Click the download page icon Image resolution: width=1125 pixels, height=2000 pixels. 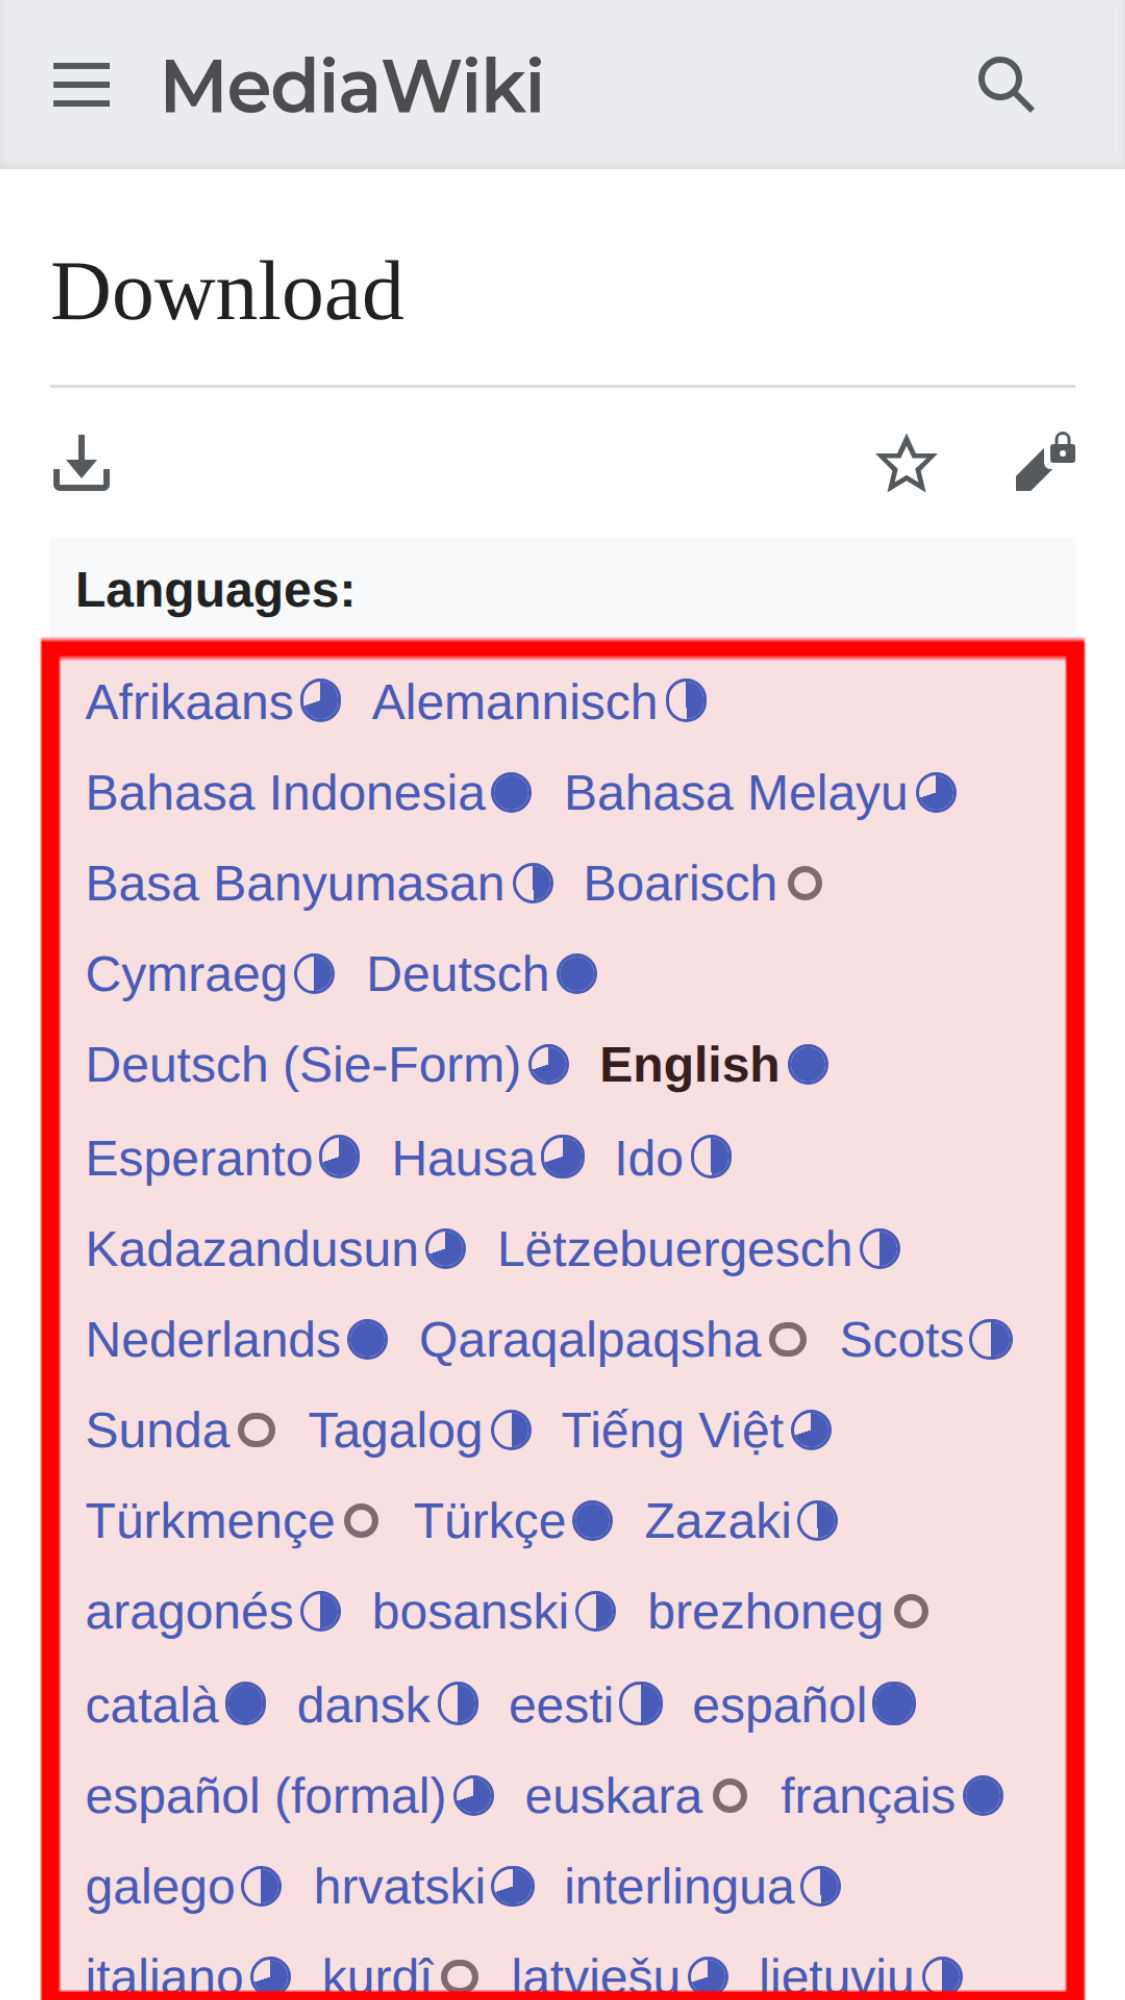(x=81, y=463)
